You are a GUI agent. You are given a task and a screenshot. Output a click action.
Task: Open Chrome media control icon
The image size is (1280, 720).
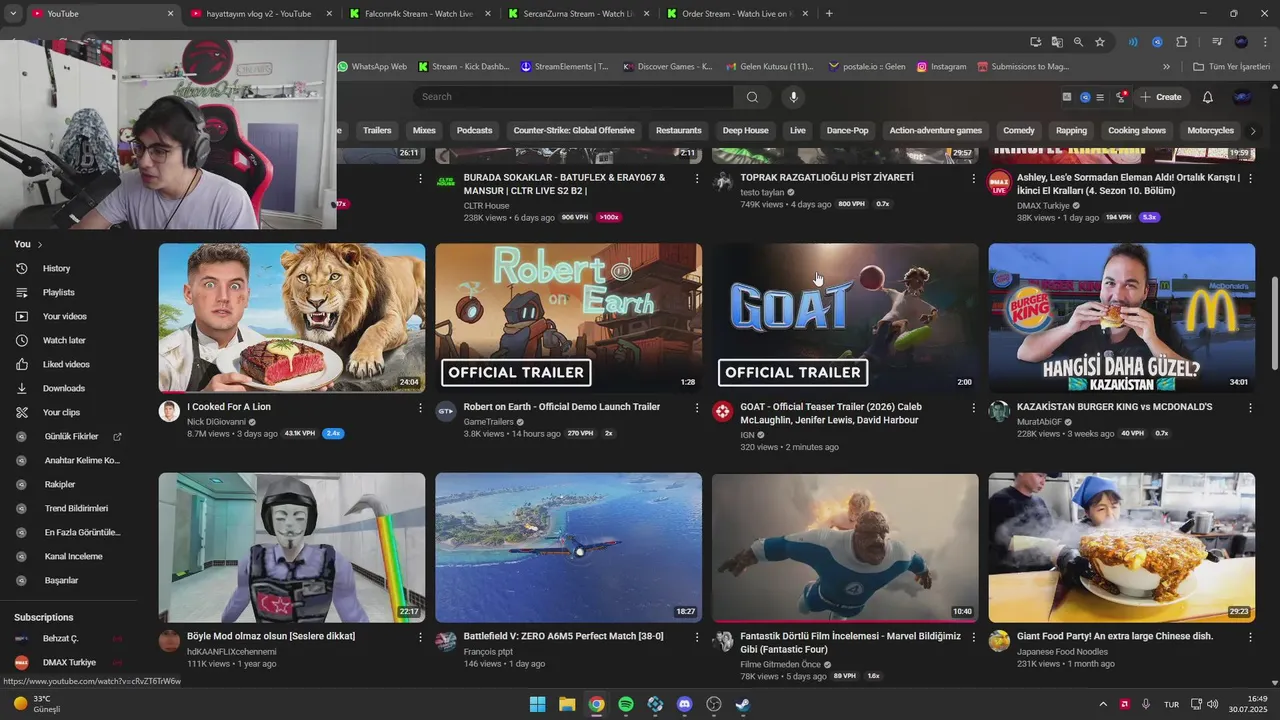tap(1217, 42)
